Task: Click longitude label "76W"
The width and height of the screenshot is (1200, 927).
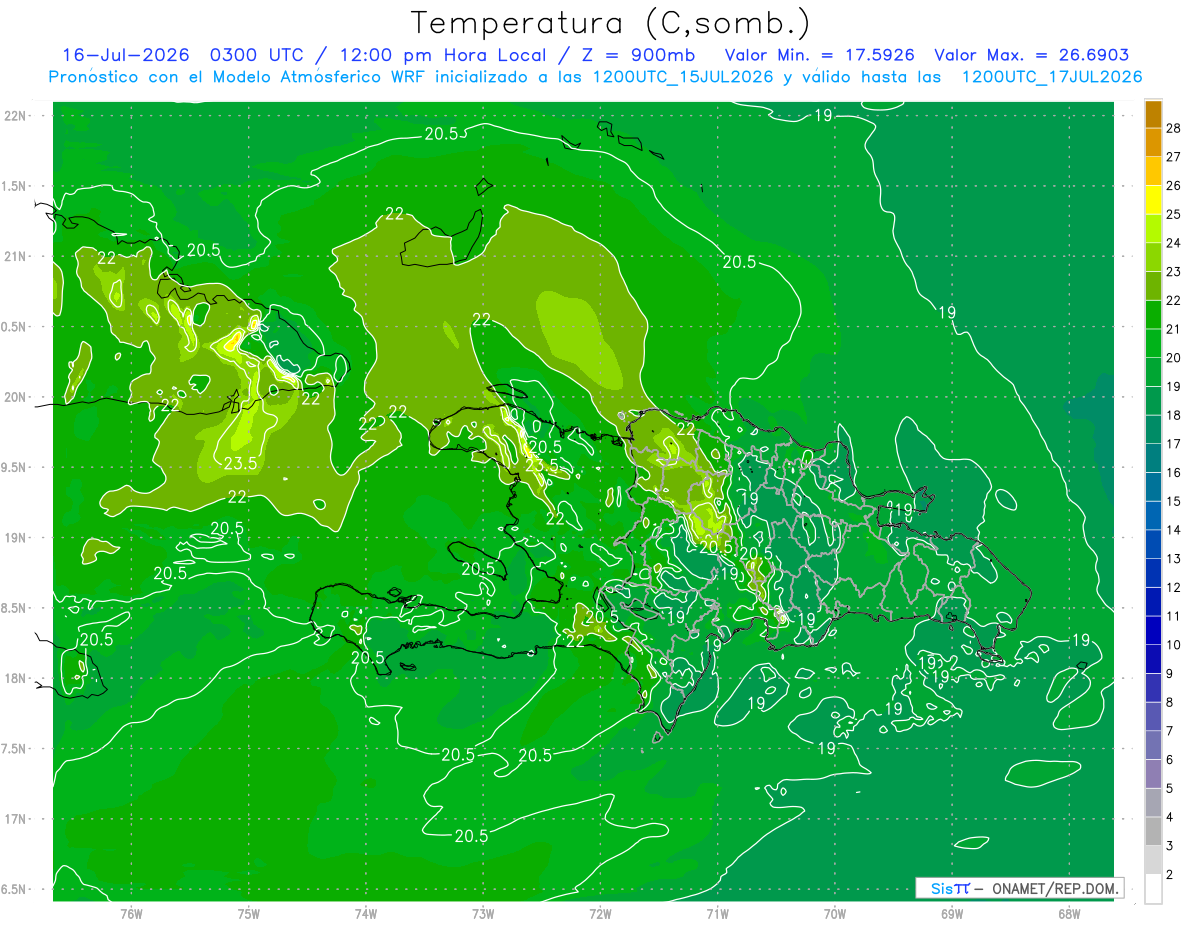Action: click(x=131, y=914)
